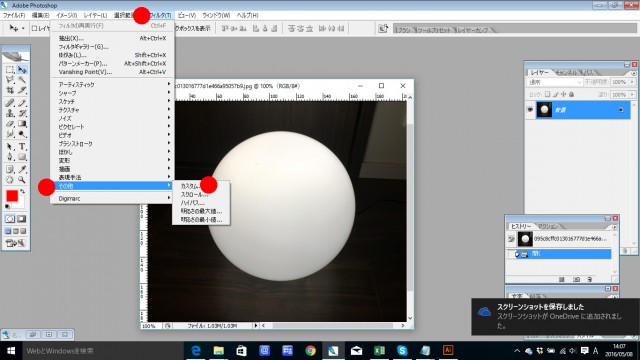The height and width of the screenshot is (360, 640).
Task: Choose 明るさの最小値 filter
Action: [201, 220]
